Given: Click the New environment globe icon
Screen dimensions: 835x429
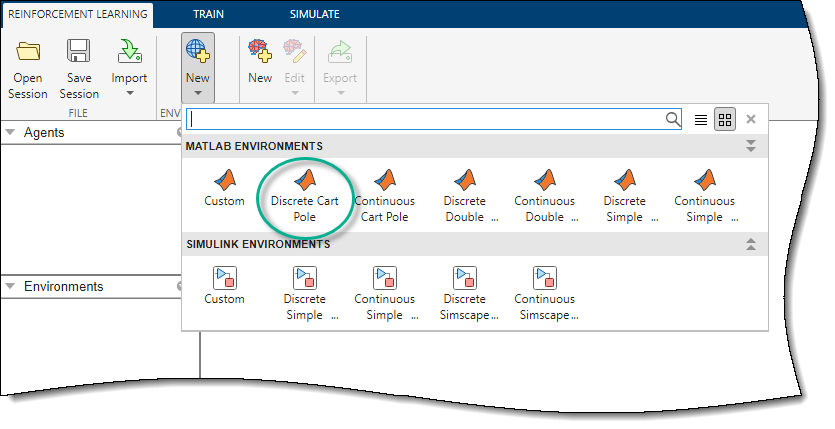Looking at the screenshot, I should 198,51.
